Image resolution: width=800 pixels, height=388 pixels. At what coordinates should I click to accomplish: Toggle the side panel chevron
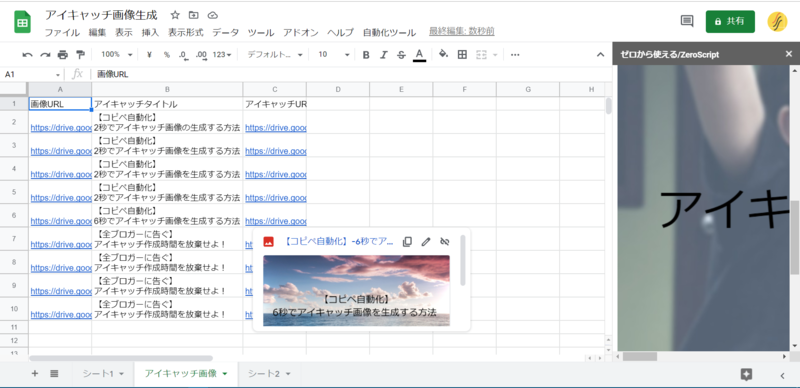click(x=783, y=376)
